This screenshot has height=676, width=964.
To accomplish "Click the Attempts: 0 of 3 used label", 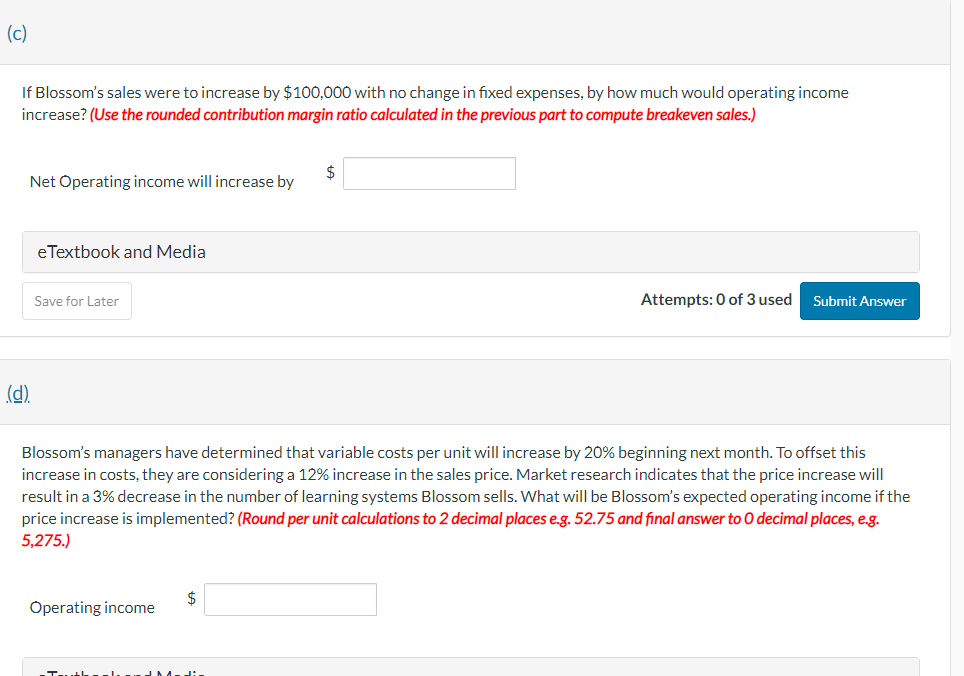I will [x=717, y=299].
